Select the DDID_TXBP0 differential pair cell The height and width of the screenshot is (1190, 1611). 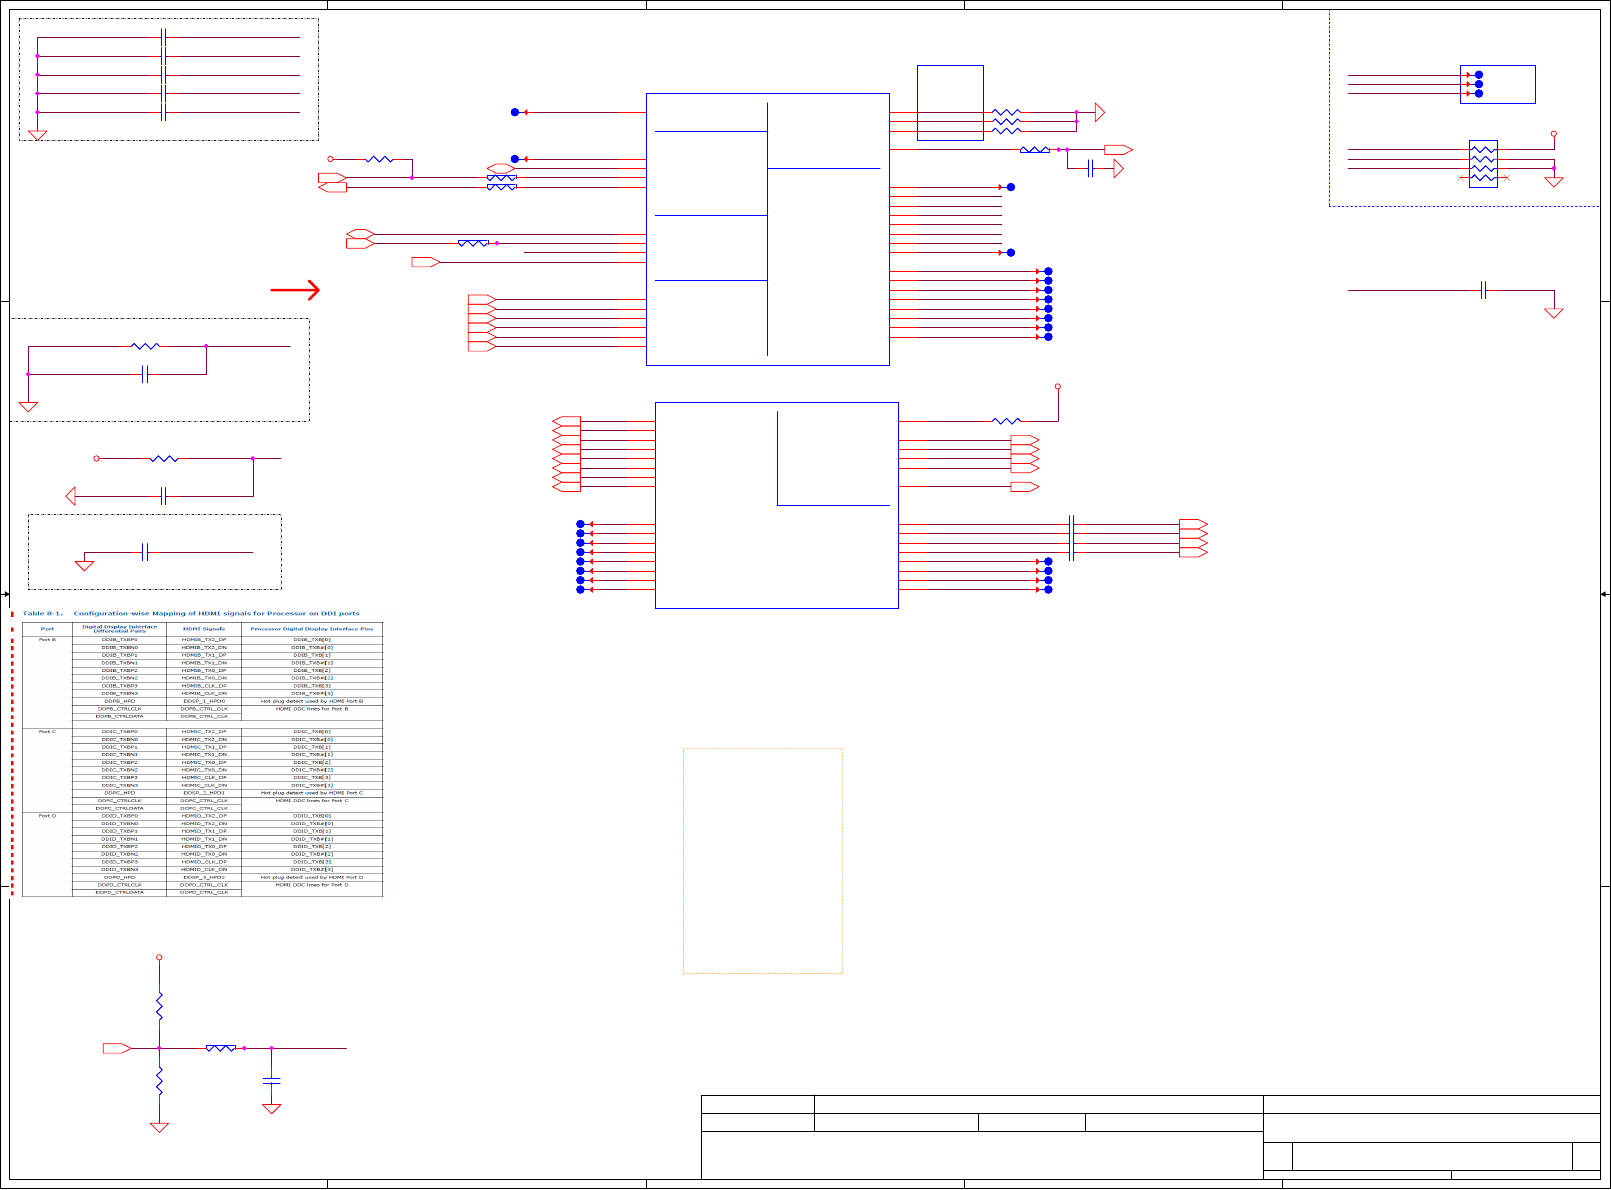click(x=119, y=816)
